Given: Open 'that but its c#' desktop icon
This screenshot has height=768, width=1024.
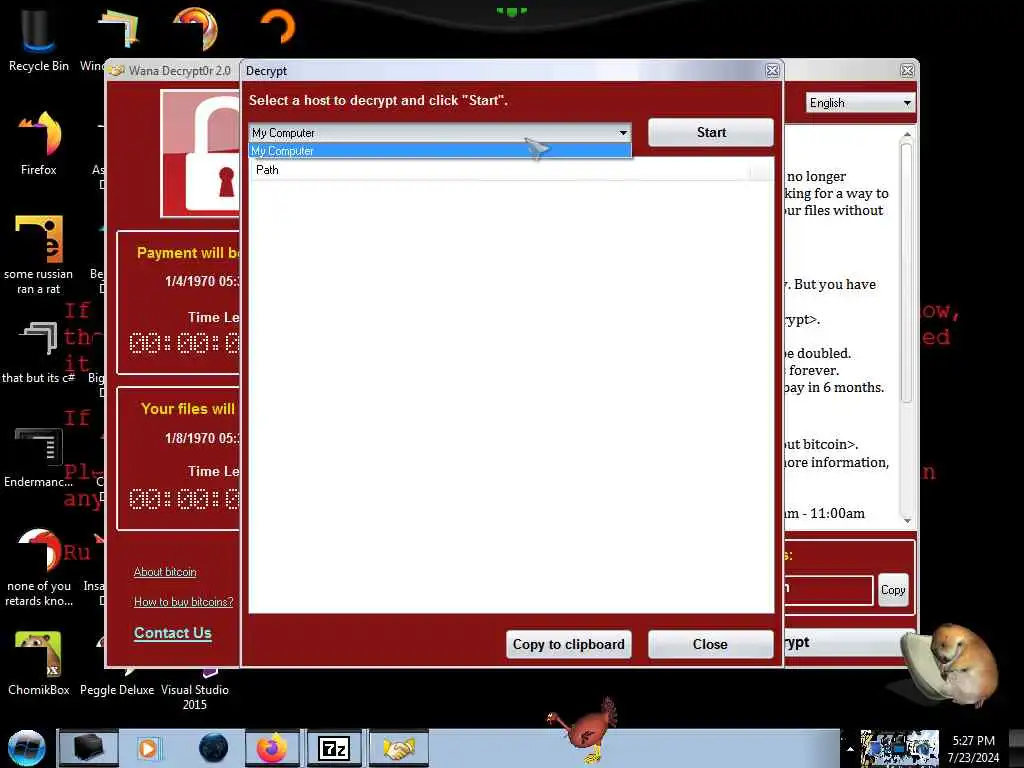Looking at the screenshot, I should point(38,353).
